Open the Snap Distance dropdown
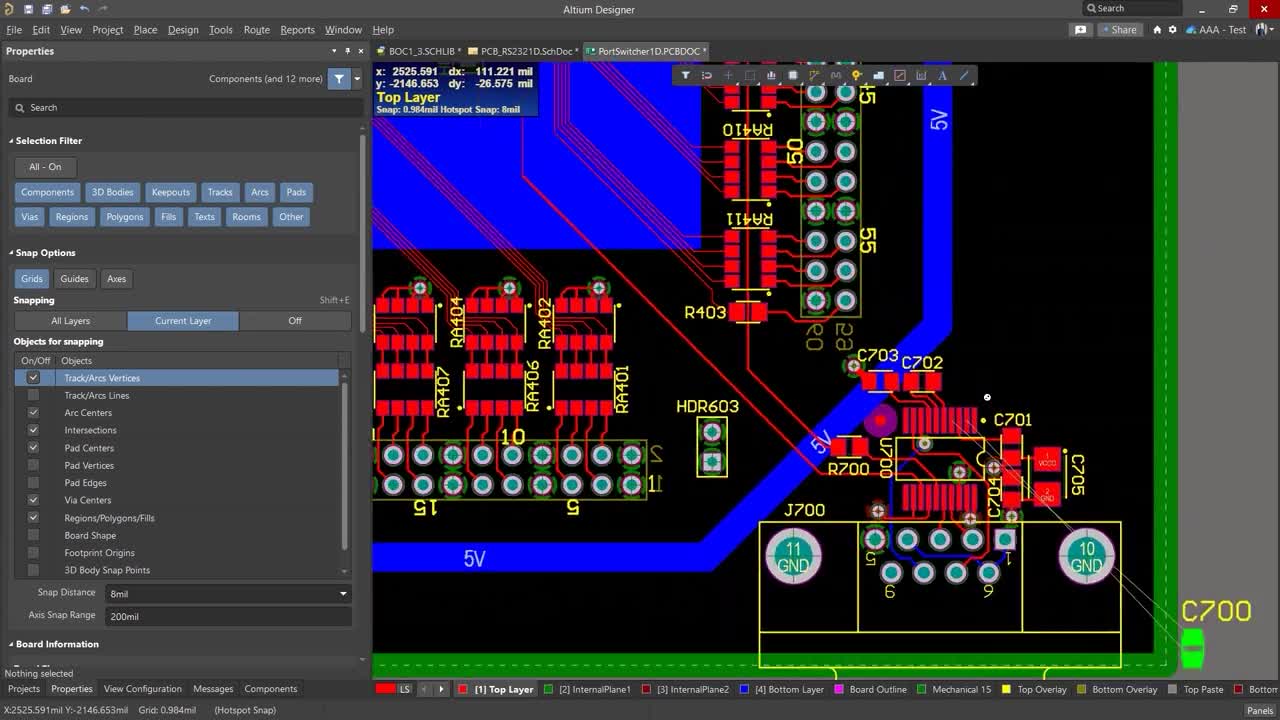 click(x=343, y=594)
